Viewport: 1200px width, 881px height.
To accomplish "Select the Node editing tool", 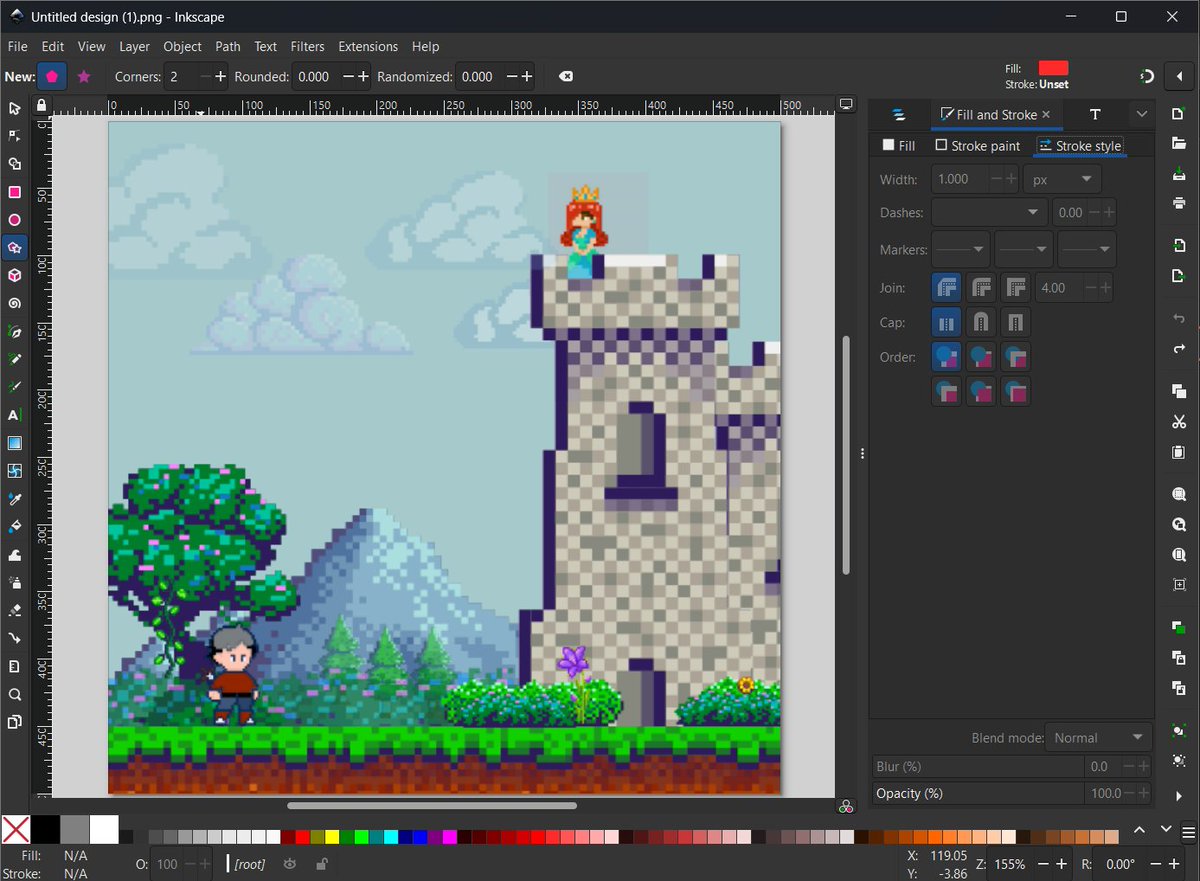I will (14, 136).
